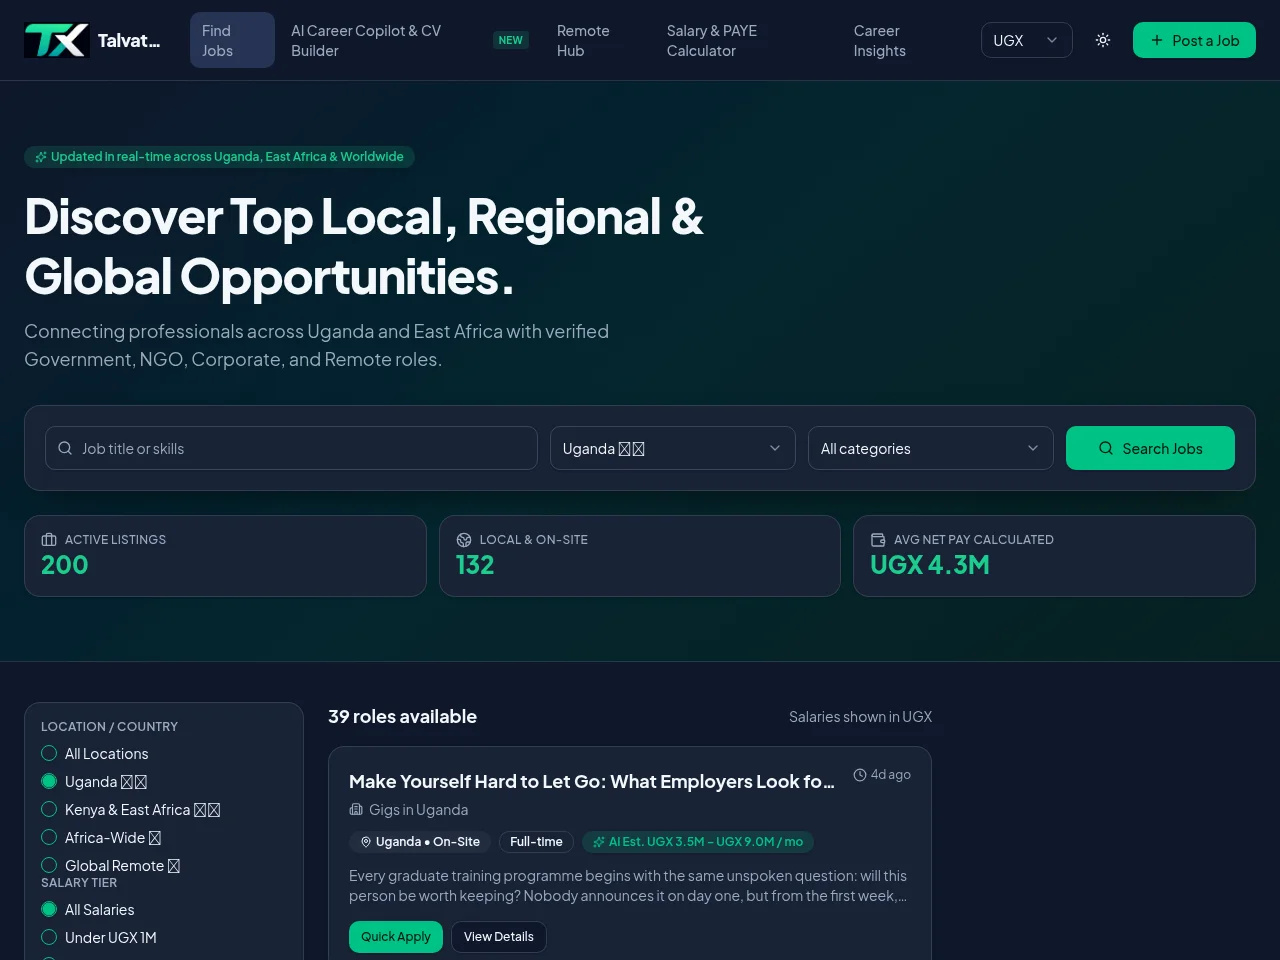Screen dimensions: 1280x960
Task: Click the Talvat TX logo icon
Action: click(57, 40)
